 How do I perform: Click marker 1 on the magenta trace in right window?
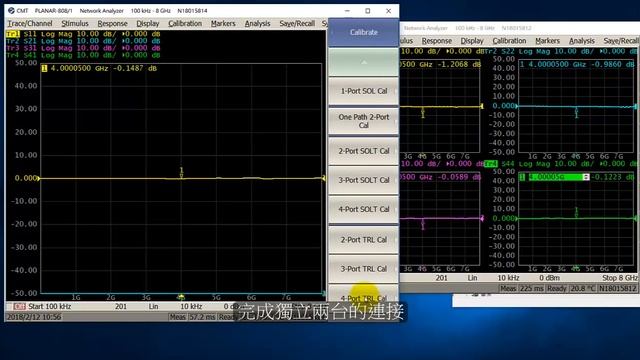click(x=423, y=224)
